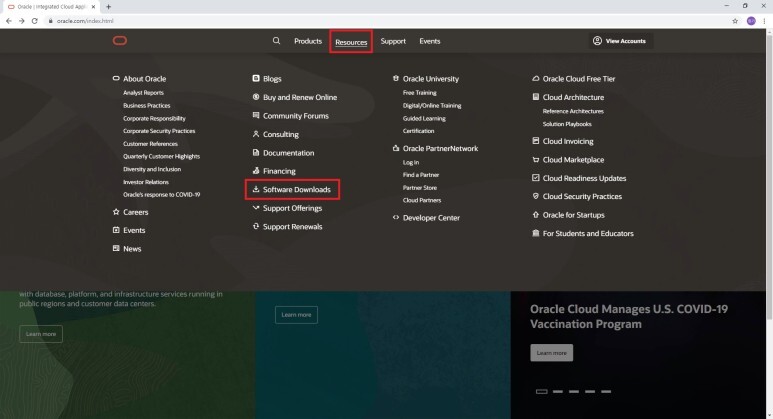
Task: Click the View Accounts button
Action: coord(620,41)
